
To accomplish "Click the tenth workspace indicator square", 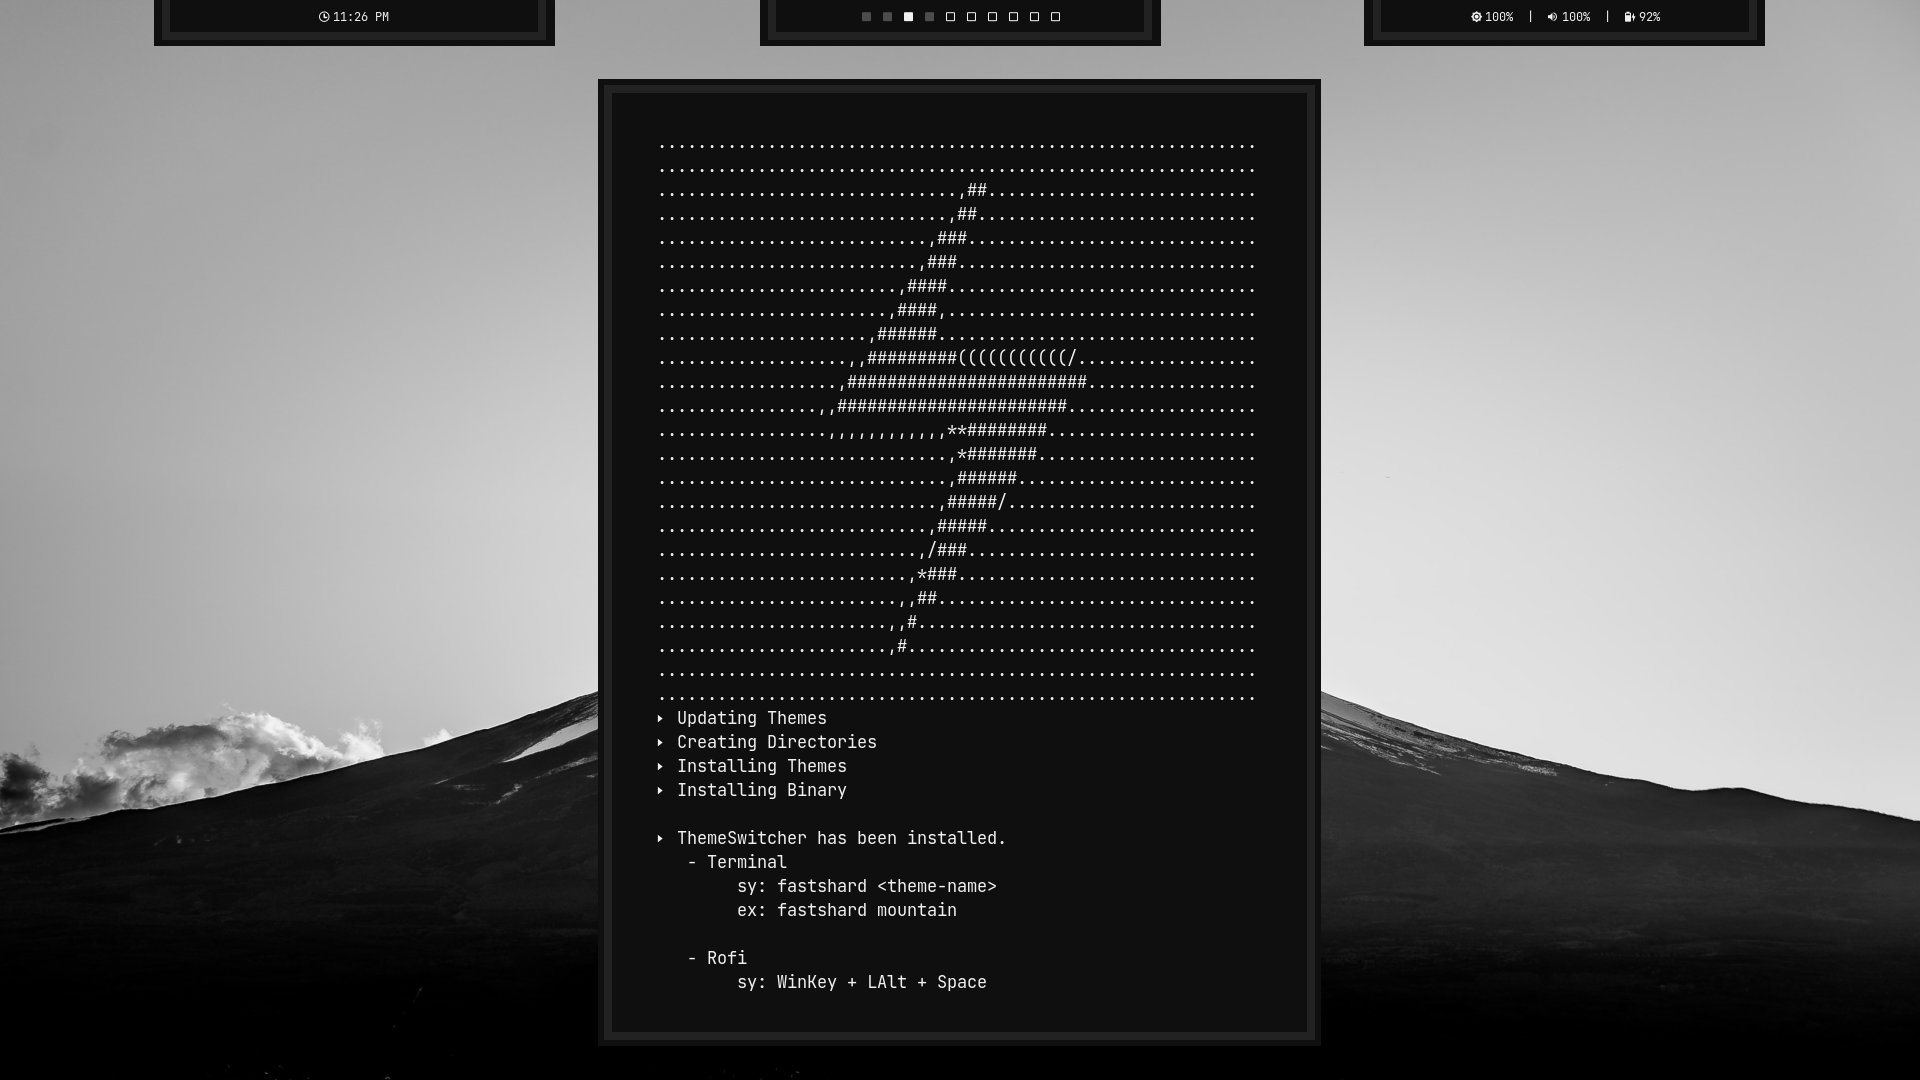I will tap(1053, 17).
